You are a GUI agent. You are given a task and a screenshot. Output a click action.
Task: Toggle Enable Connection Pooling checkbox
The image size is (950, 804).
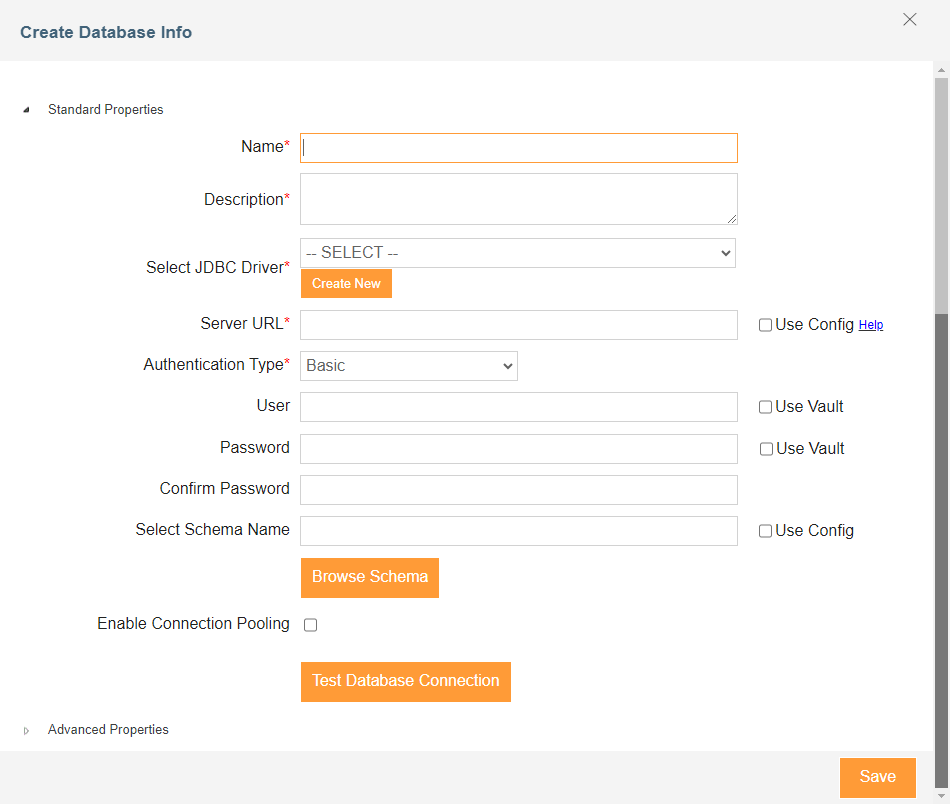click(311, 625)
